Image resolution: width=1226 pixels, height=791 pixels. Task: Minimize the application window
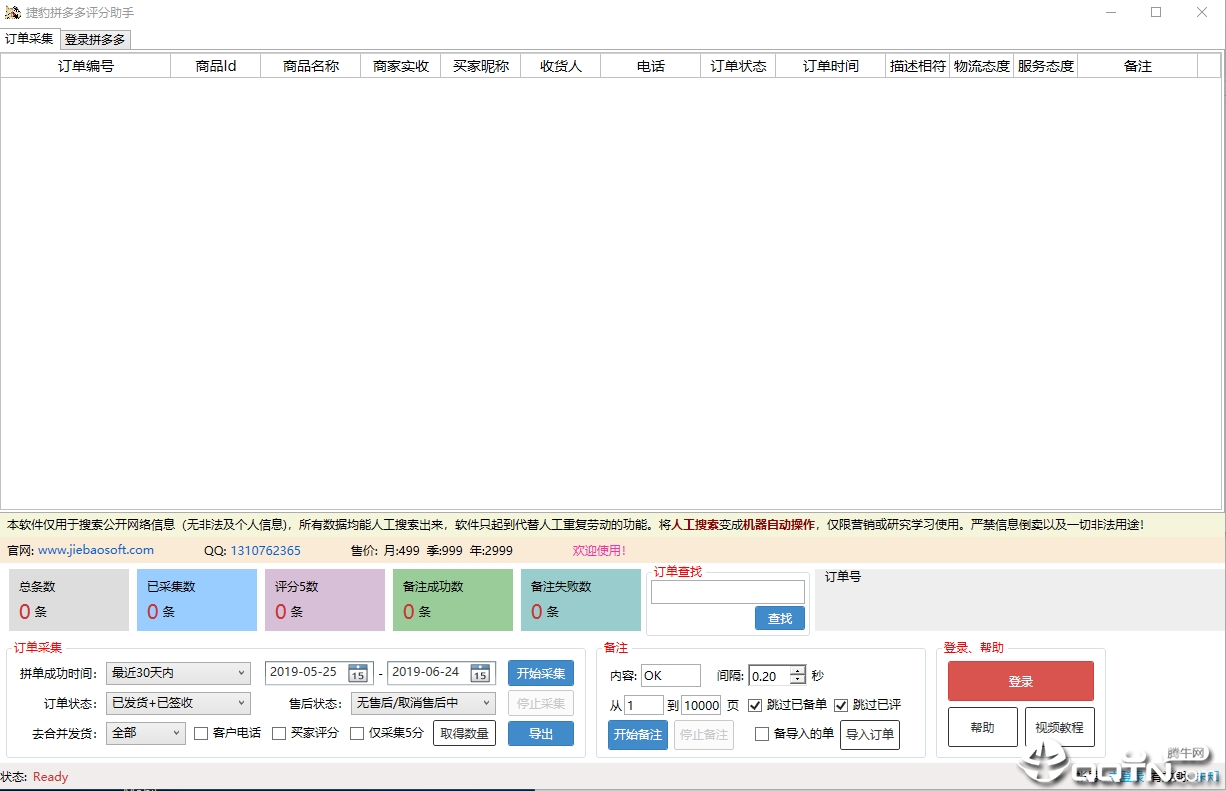click(x=1111, y=13)
